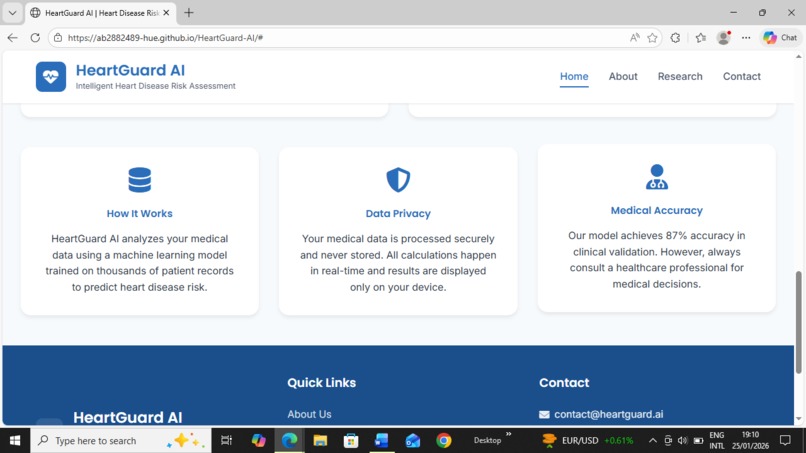This screenshot has width=806, height=453.
Task: Open the Research navigation item
Action: (680, 77)
